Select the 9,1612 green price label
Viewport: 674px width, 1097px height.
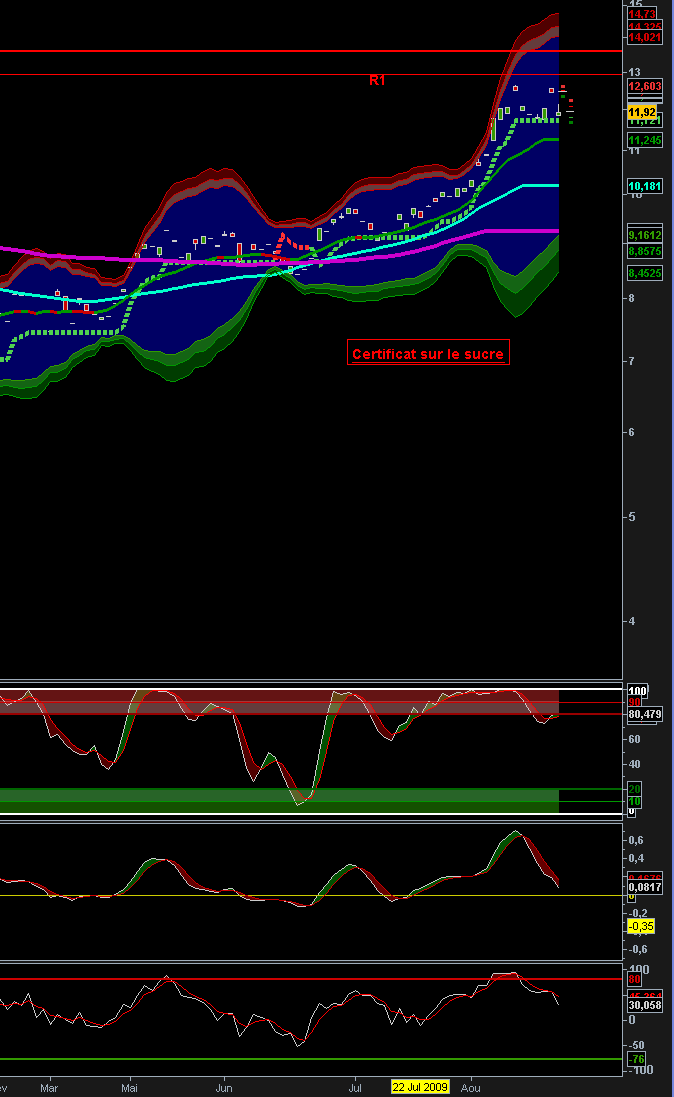pyautogui.click(x=645, y=235)
